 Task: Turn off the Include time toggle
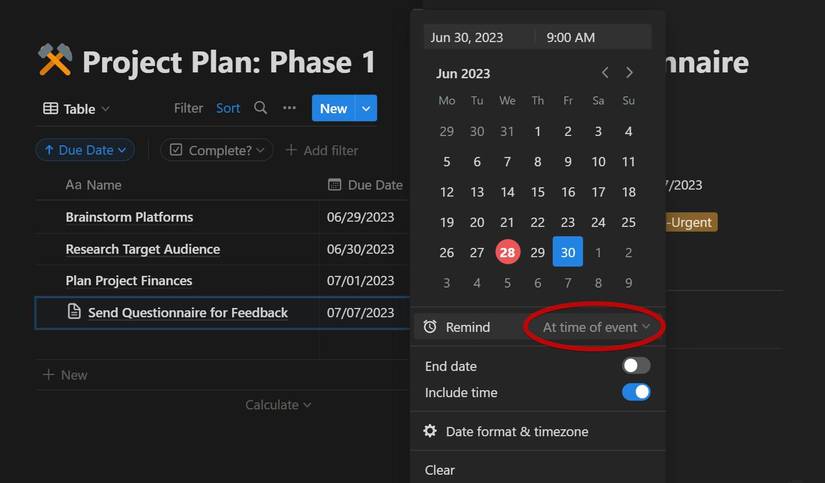point(636,392)
